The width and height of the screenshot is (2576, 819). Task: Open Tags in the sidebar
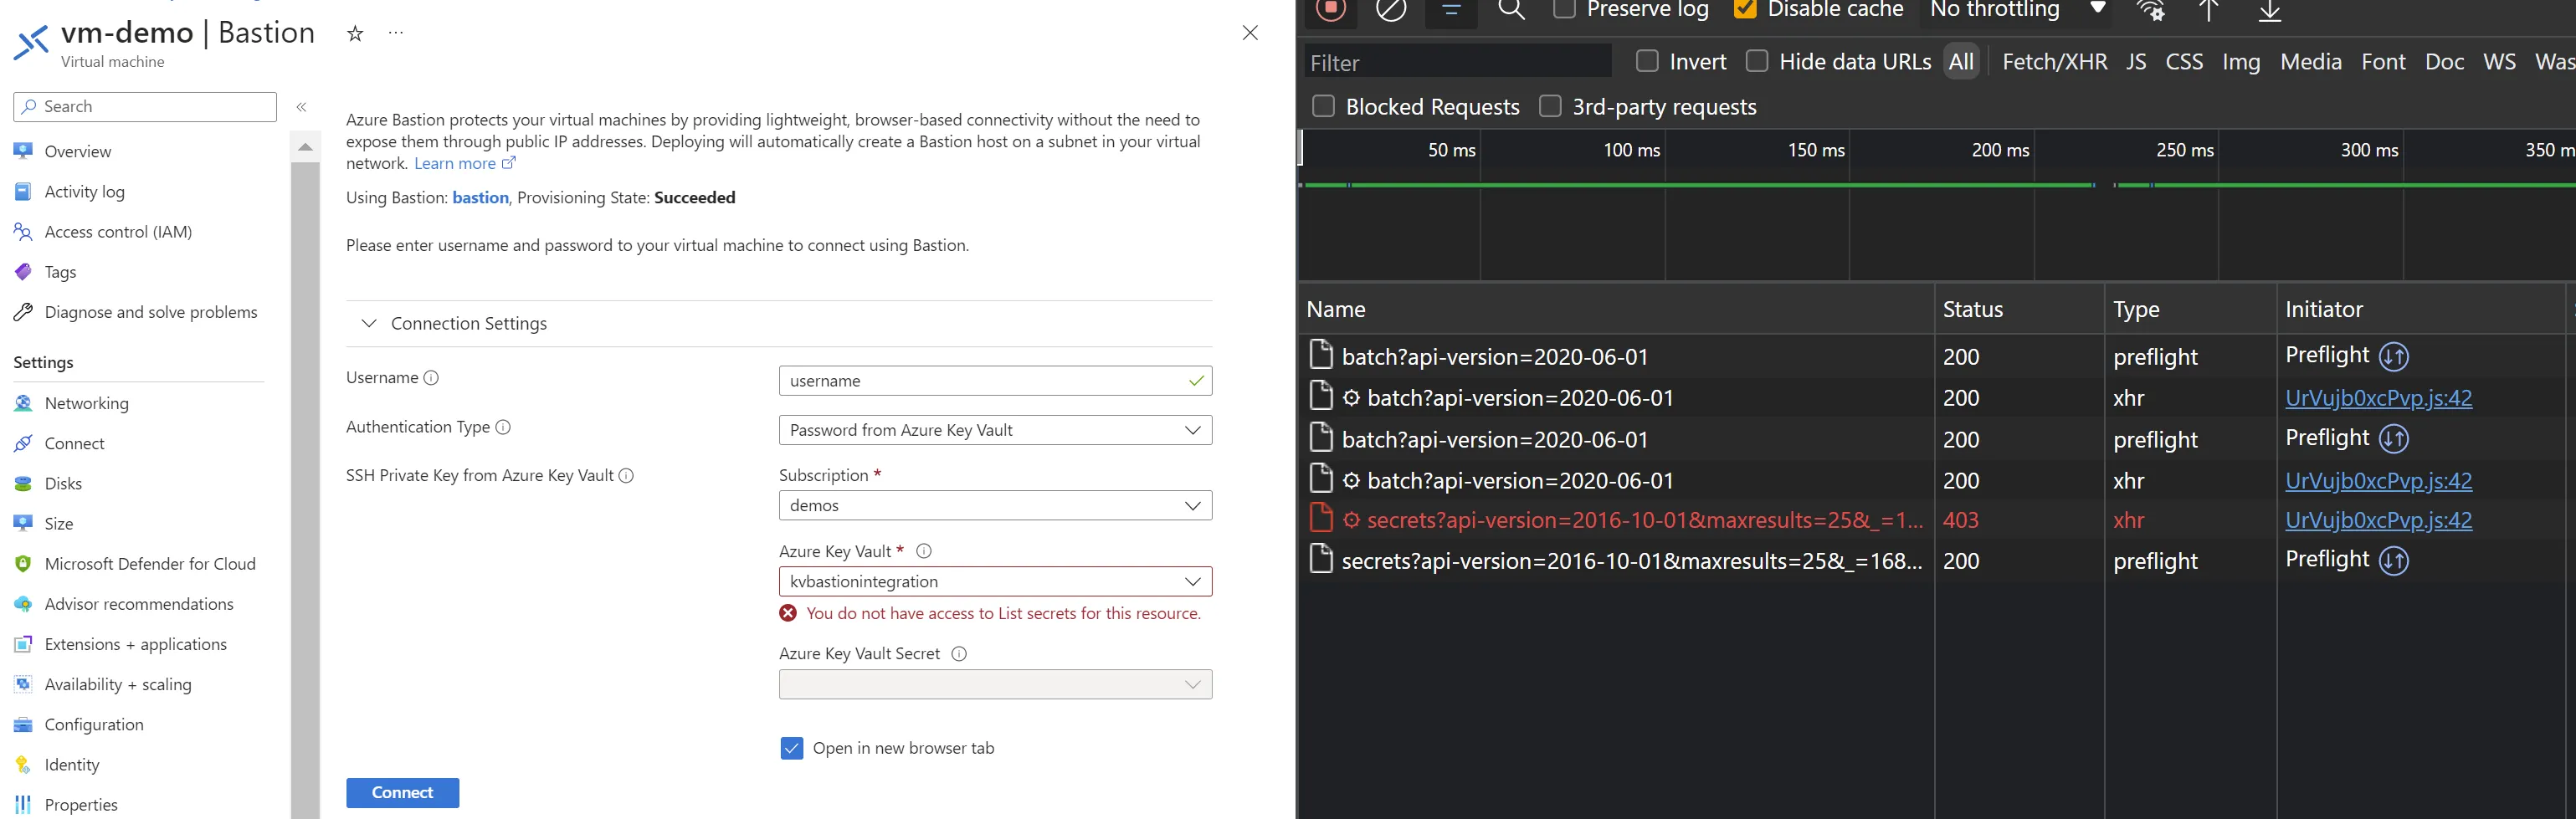coord(60,271)
